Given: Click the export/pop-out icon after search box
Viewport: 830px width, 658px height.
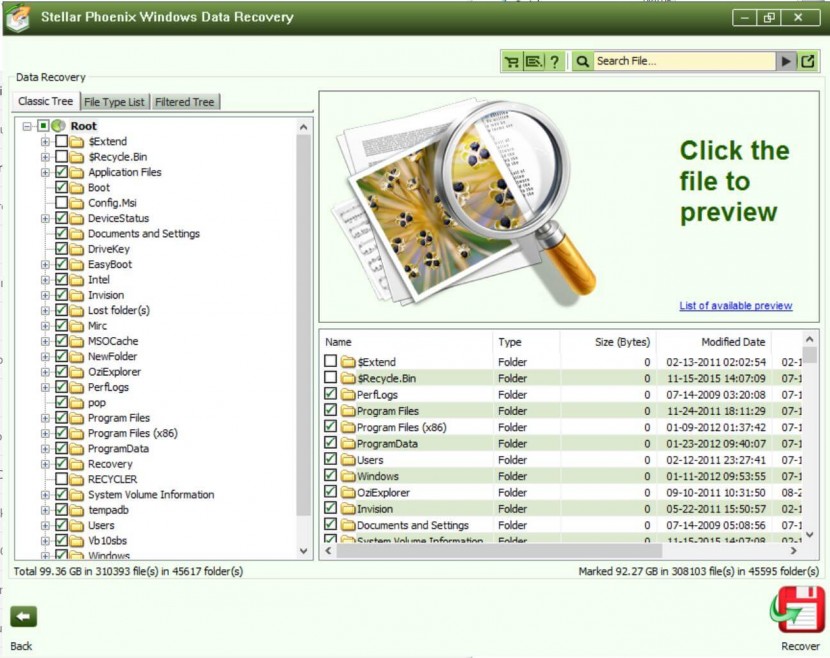Looking at the screenshot, I should pyautogui.click(x=808, y=61).
